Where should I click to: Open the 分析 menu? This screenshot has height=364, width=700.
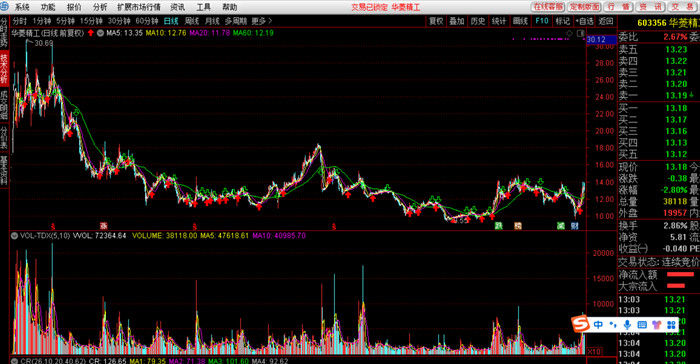tap(100, 7)
